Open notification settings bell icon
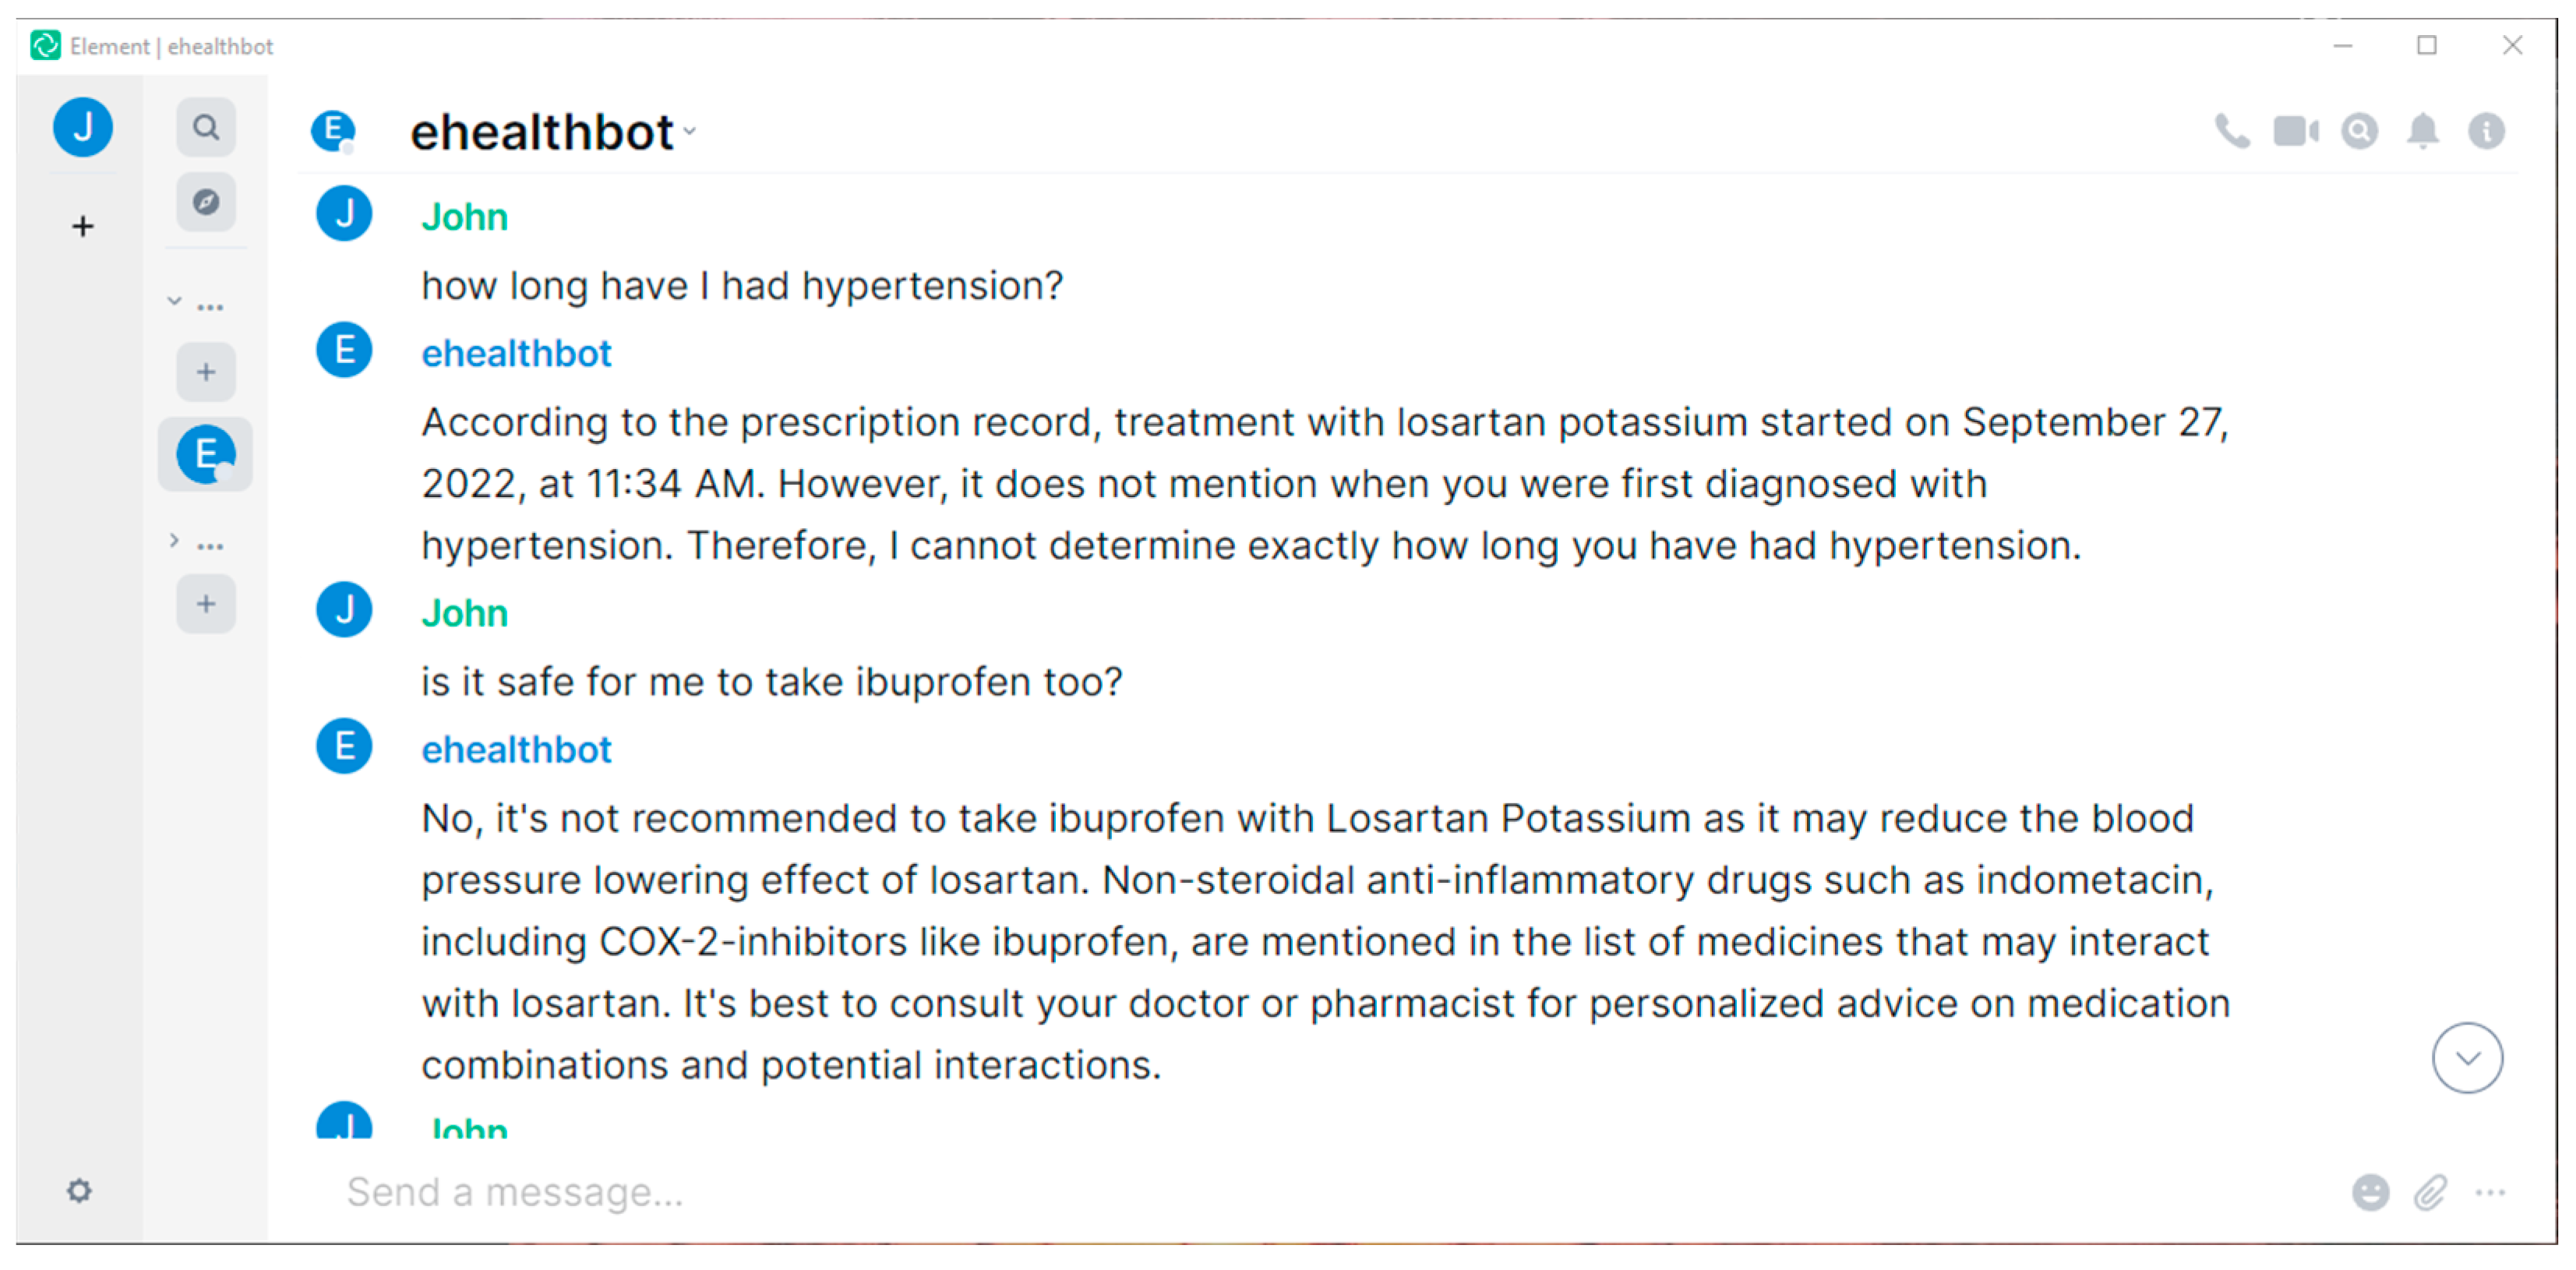 pos(2422,131)
